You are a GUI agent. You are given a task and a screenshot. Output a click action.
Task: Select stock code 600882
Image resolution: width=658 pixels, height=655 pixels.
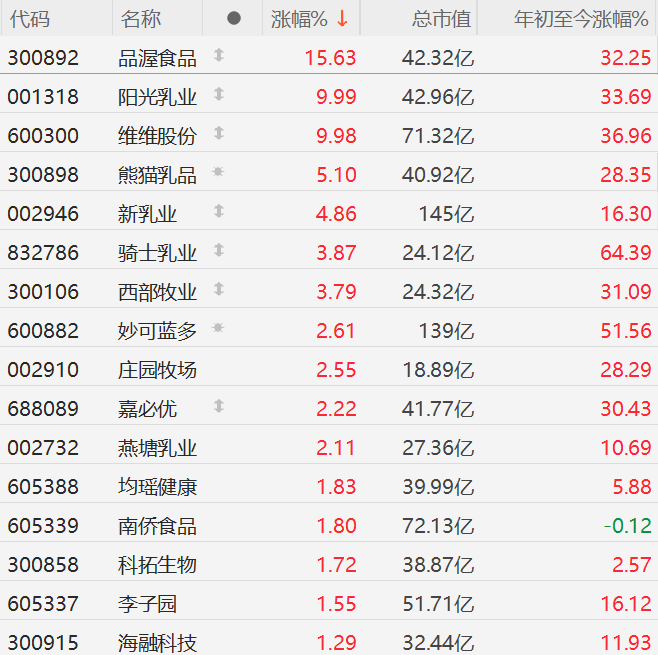[x=43, y=331]
